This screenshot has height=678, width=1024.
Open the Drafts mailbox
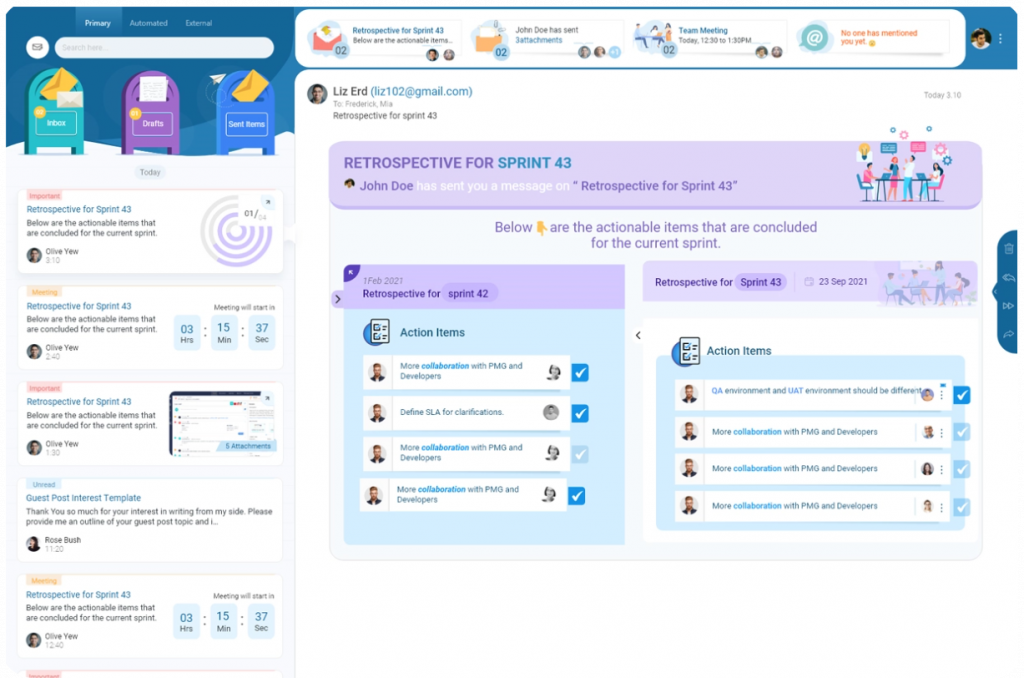pyautogui.click(x=151, y=113)
